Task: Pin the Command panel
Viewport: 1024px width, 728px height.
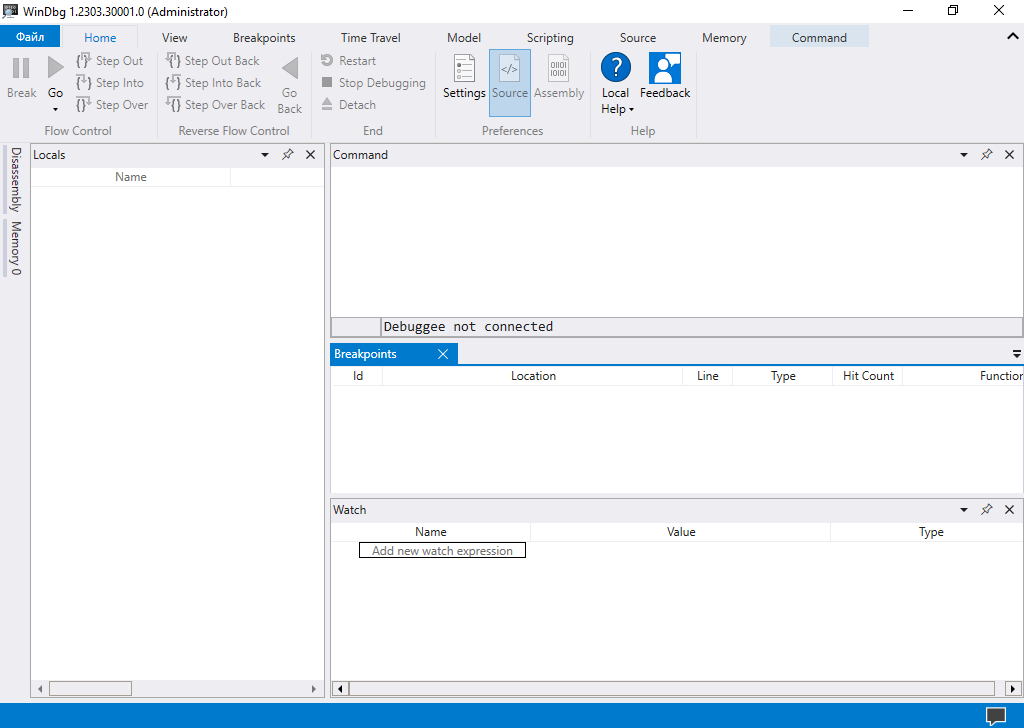Action: [x=986, y=155]
